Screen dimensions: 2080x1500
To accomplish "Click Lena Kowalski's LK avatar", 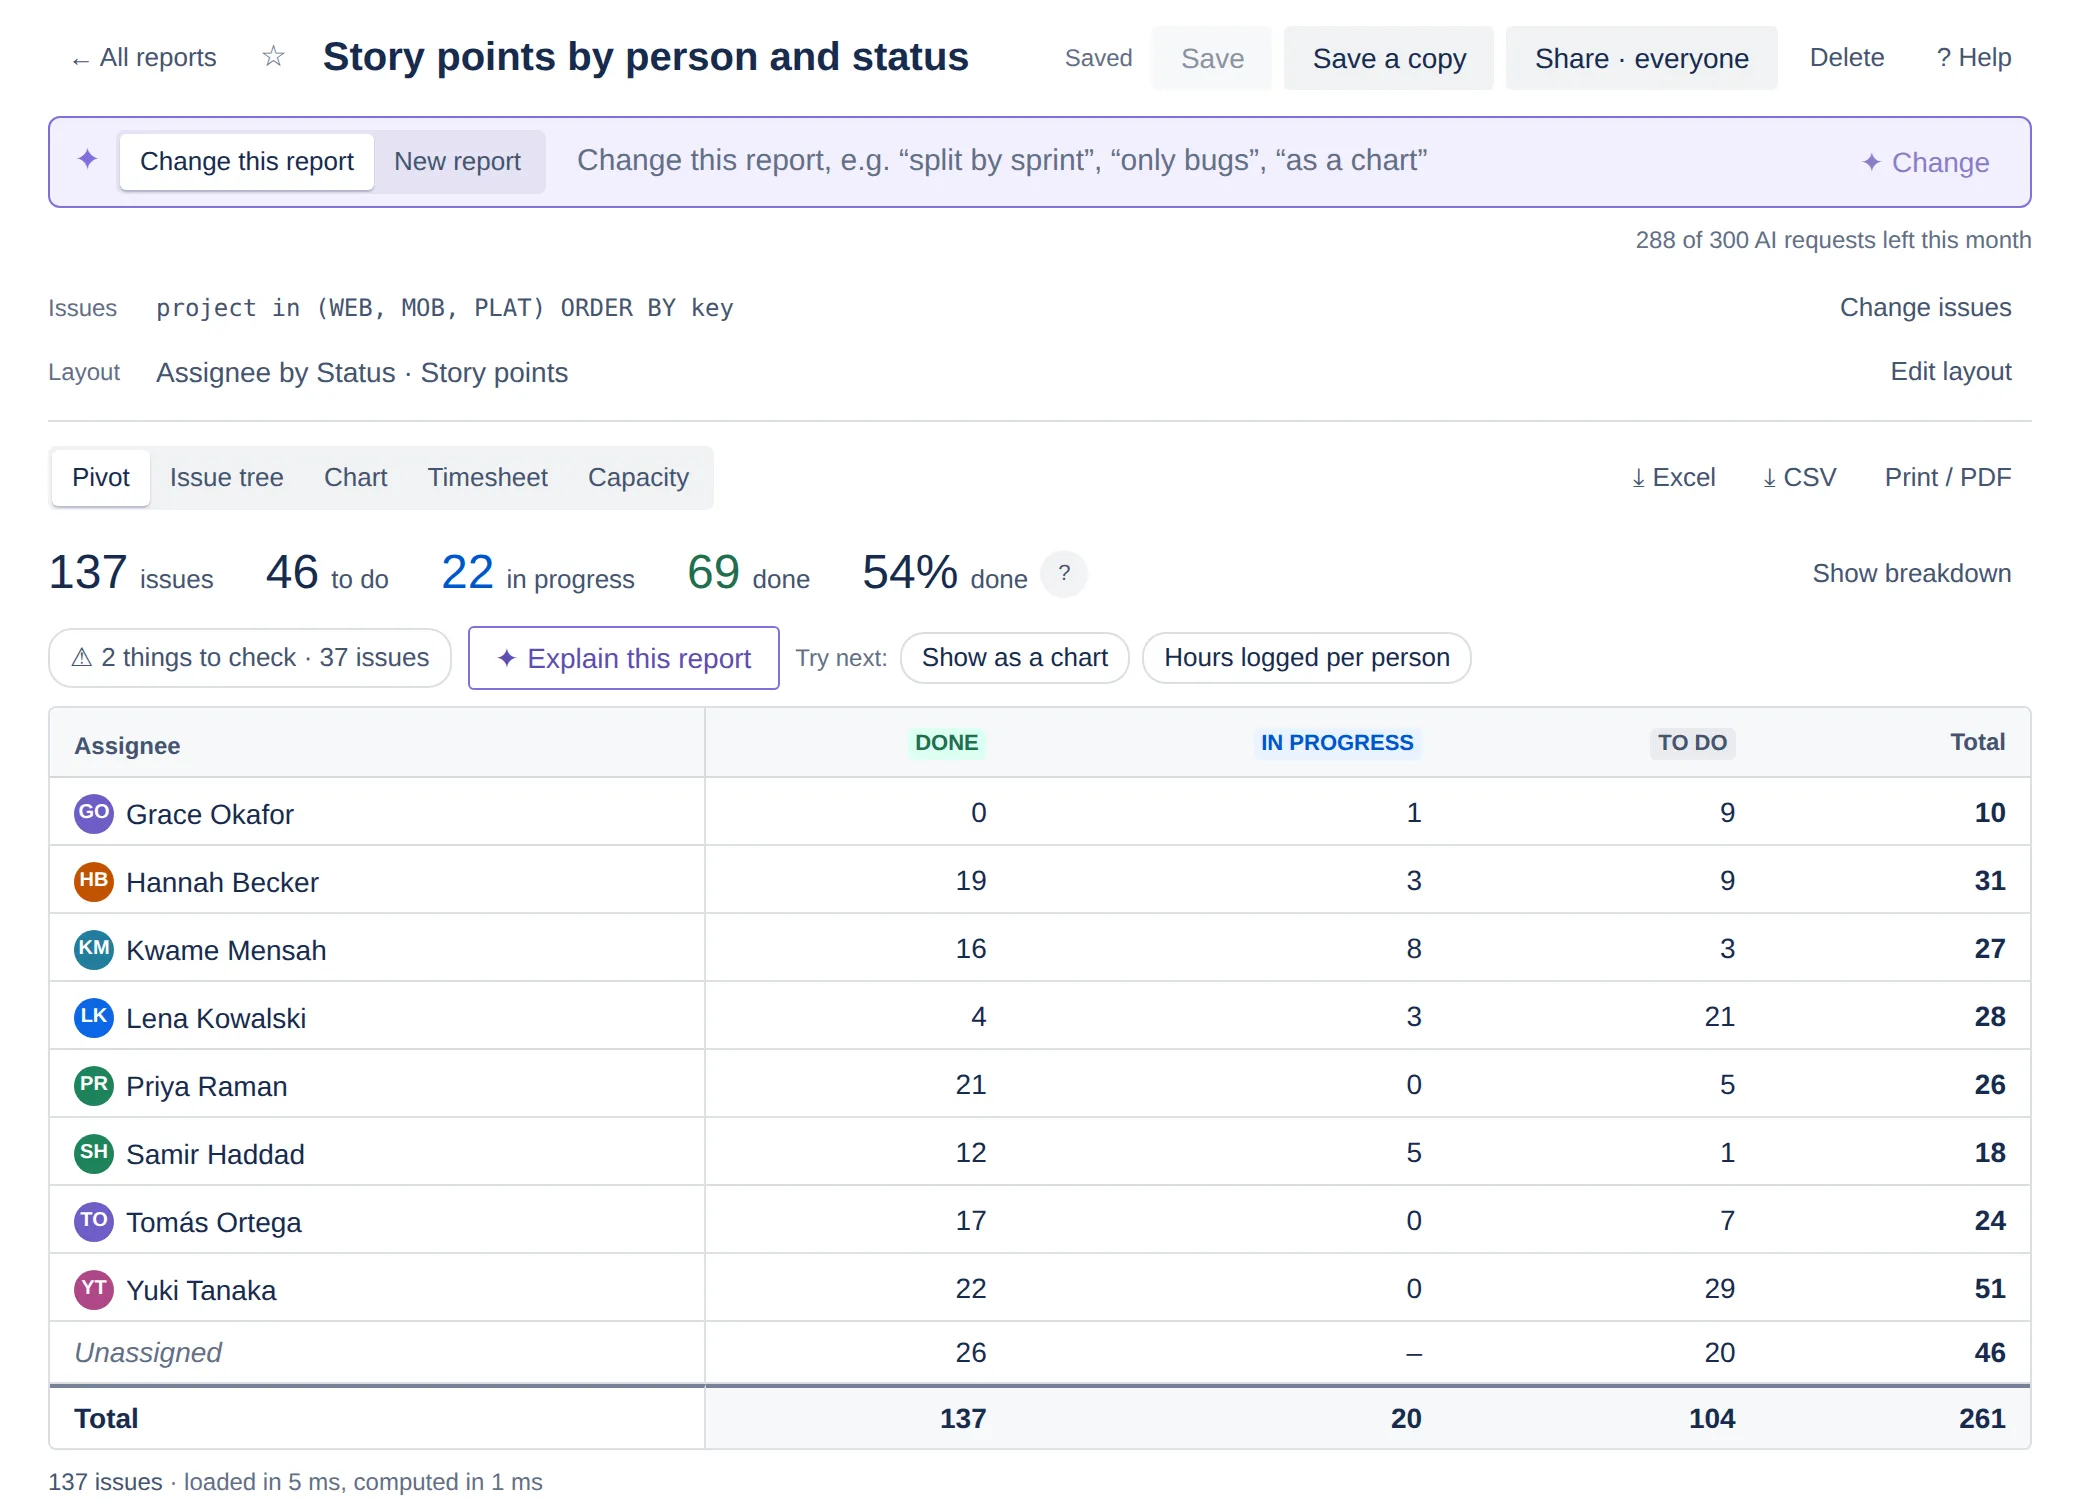I will point(94,1017).
